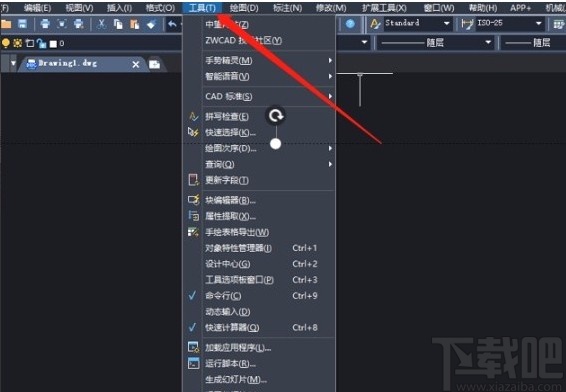Expand the 智能语音(V) submenu
The image size is (566, 392).
tap(258, 76)
